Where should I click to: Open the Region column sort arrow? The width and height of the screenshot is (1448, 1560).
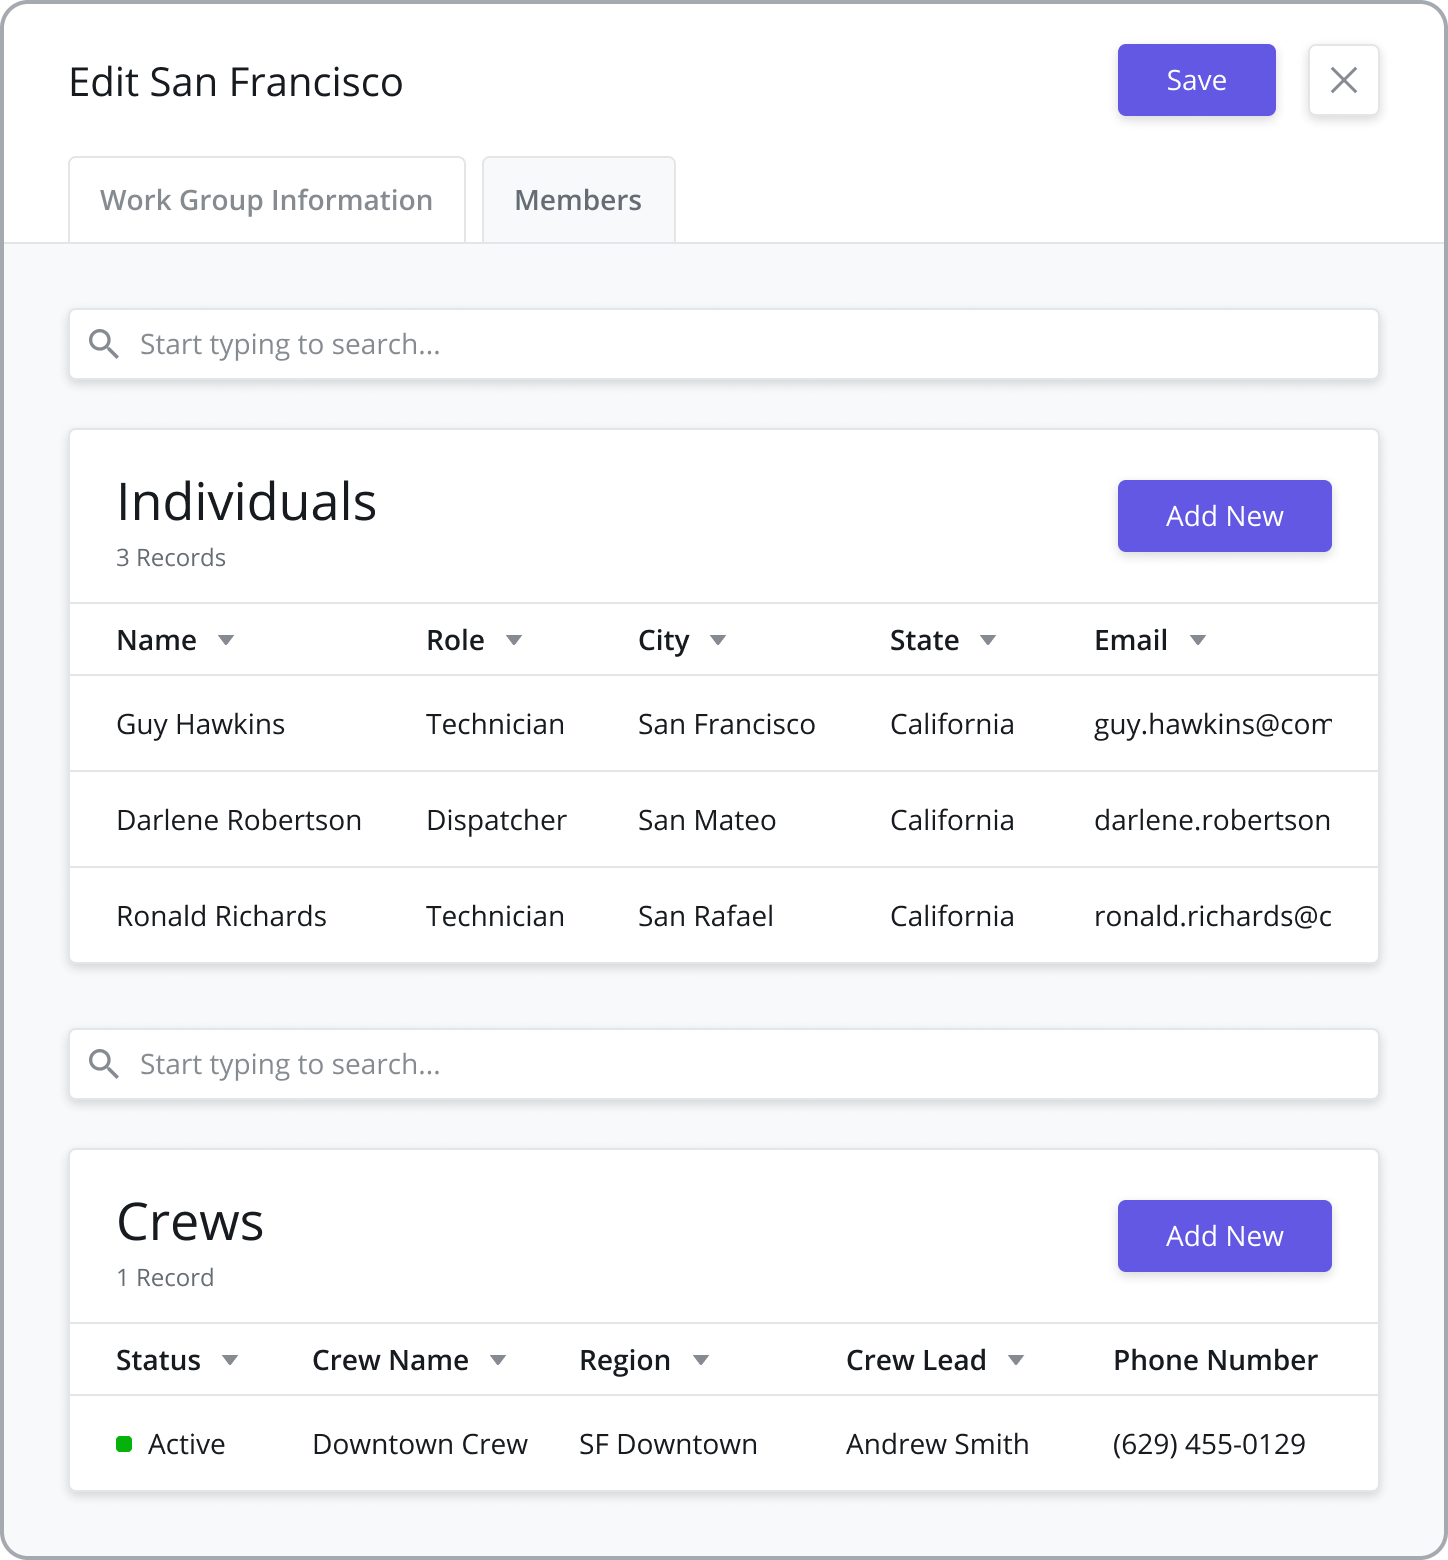(701, 1360)
